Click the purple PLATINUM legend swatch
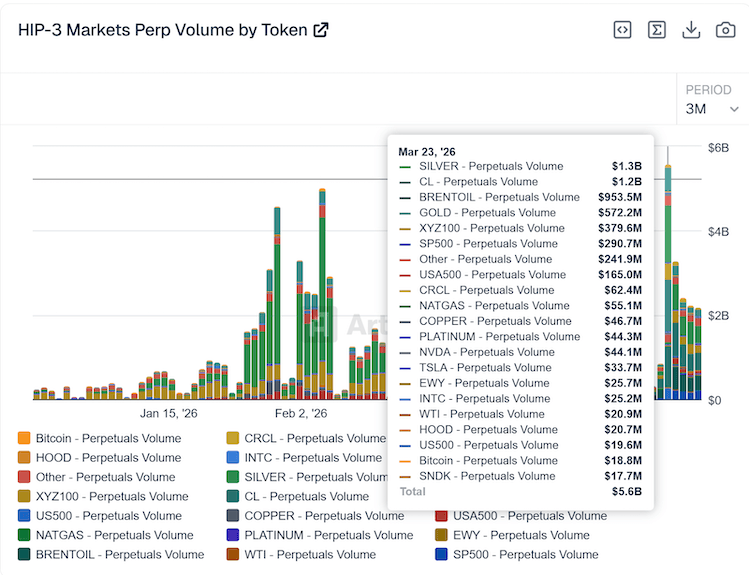The image size is (749, 575). [x=233, y=535]
